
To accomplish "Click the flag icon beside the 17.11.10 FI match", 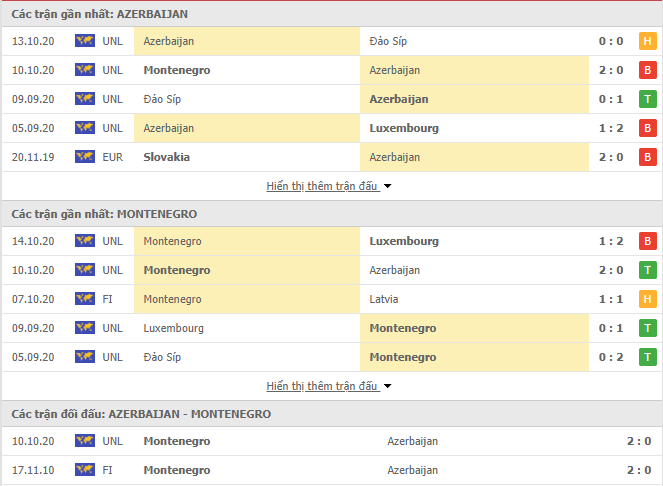I will click(85, 470).
